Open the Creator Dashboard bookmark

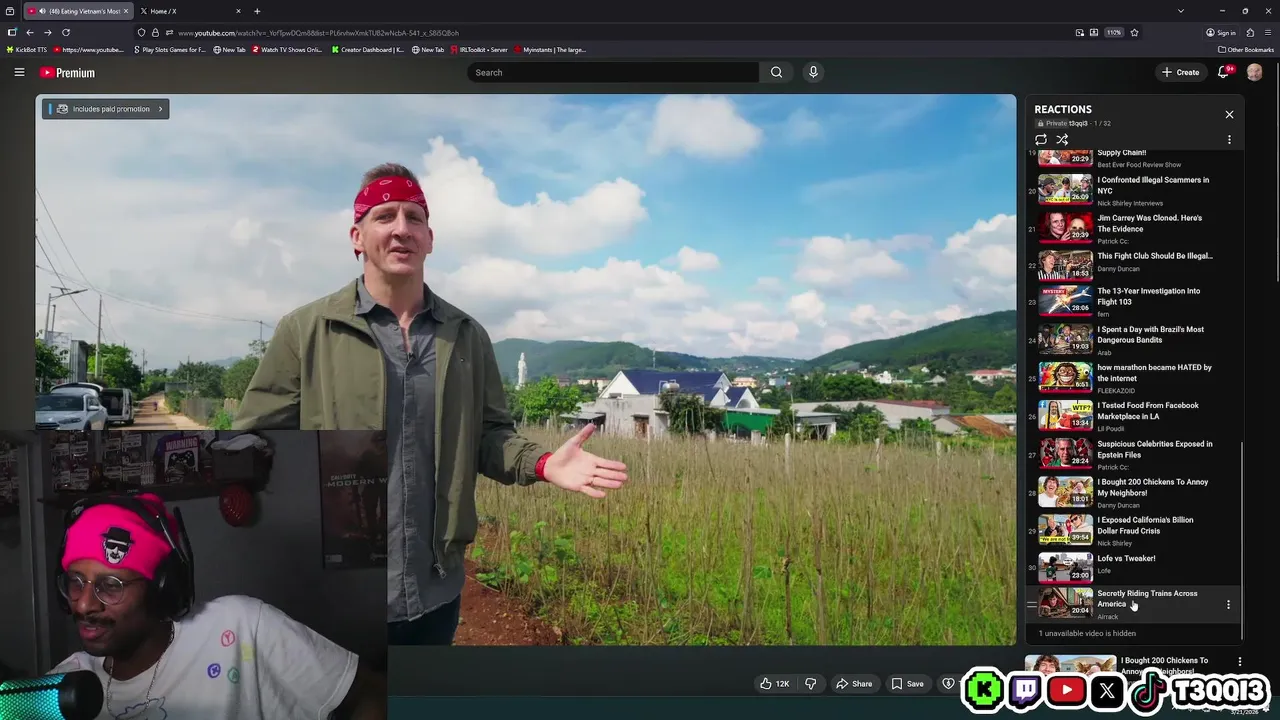[367, 49]
